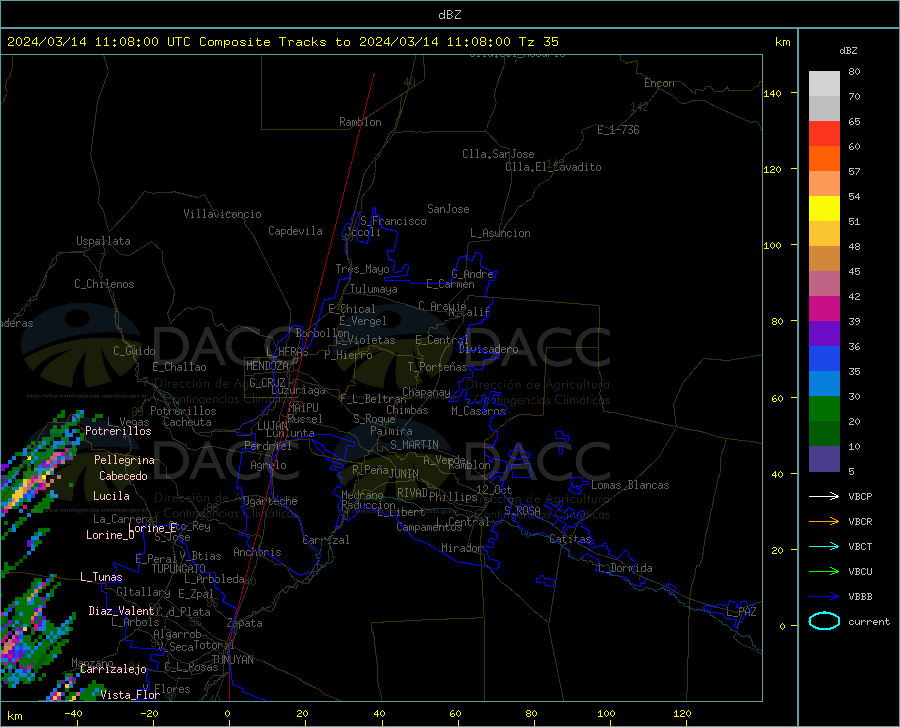Click the C_Chilenos map label
This screenshot has height=727, width=900.
[104, 284]
